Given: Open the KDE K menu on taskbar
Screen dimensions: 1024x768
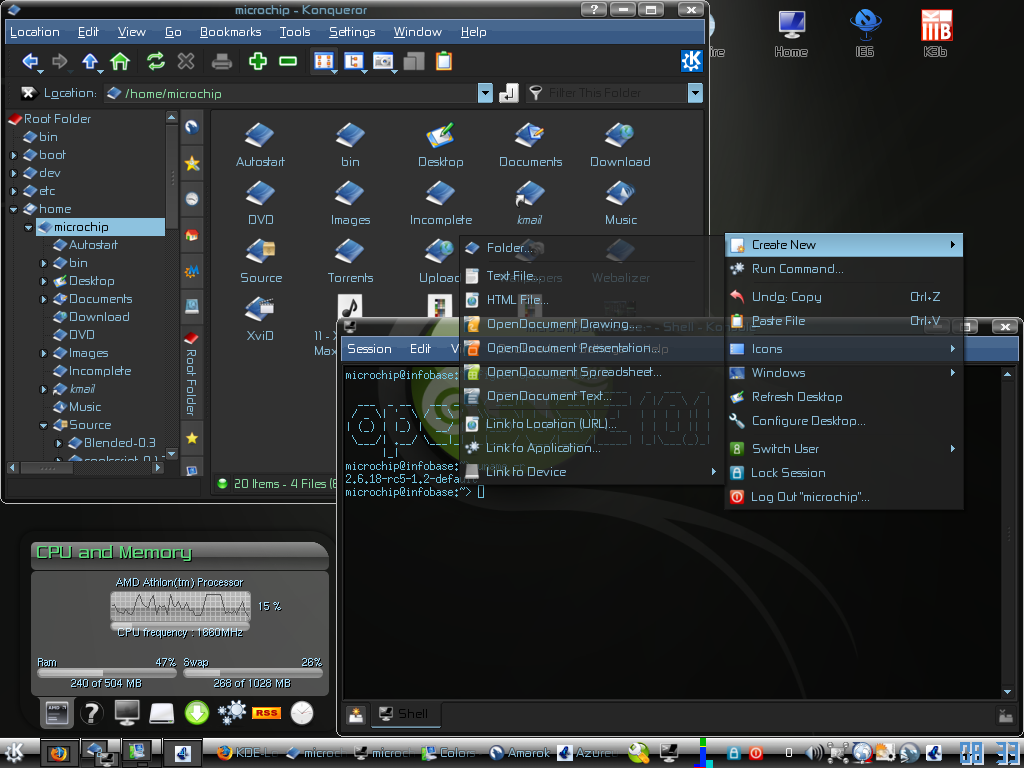Looking at the screenshot, I should pyautogui.click(x=14, y=753).
